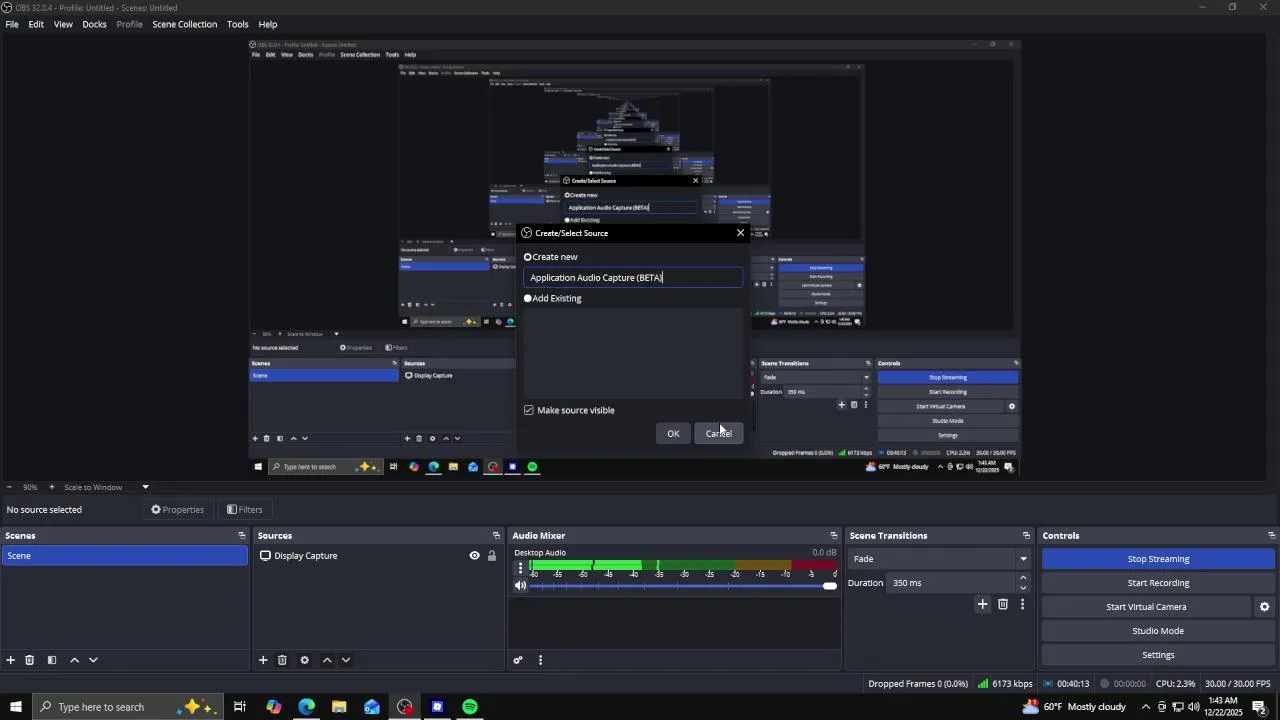
Task: Zoom in preview with the plus icon
Action: point(52,487)
